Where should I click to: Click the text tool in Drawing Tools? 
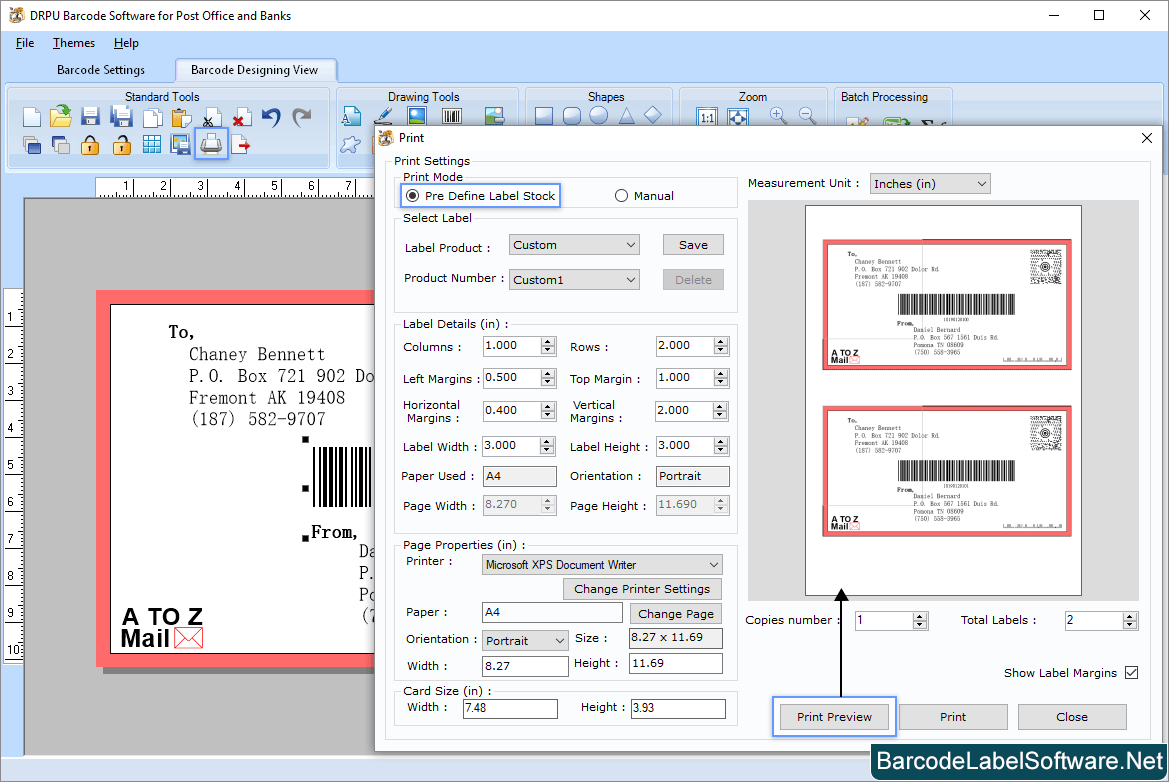point(350,116)
